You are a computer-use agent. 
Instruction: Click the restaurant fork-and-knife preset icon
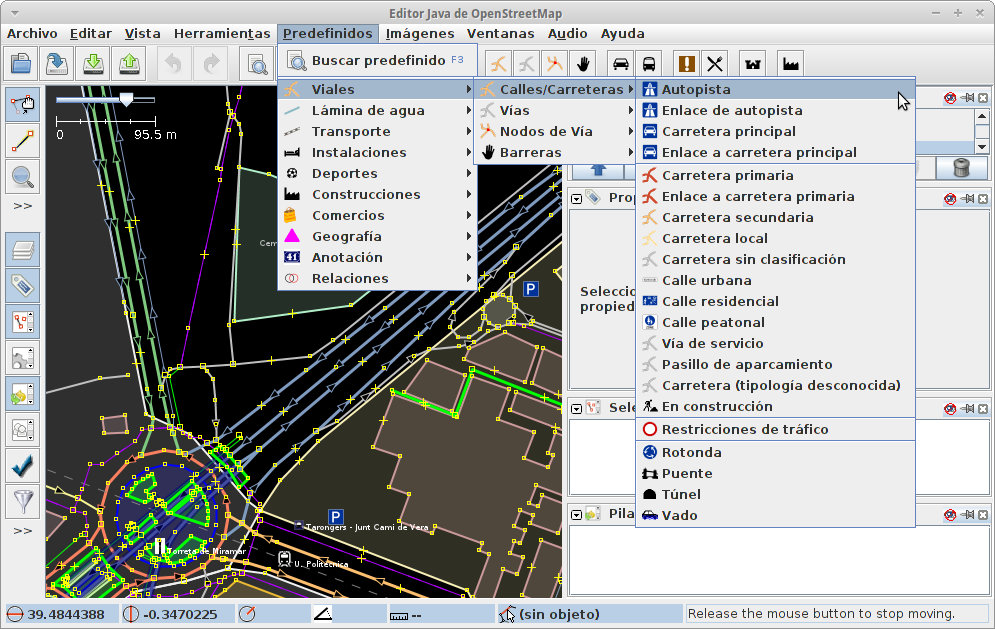pos(714,64)
